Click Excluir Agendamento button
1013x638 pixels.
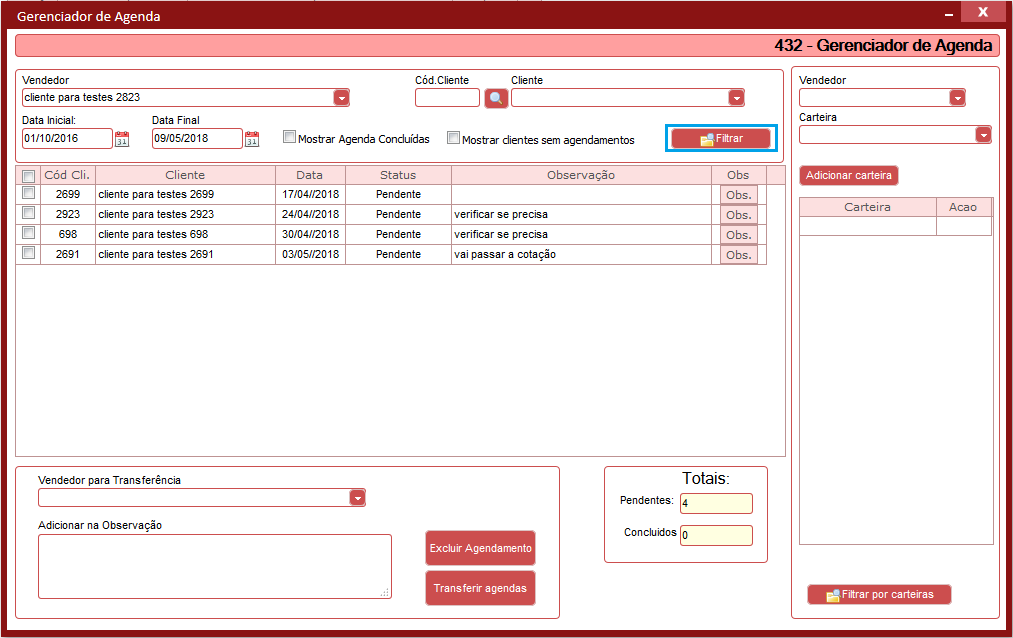point(481,548)
